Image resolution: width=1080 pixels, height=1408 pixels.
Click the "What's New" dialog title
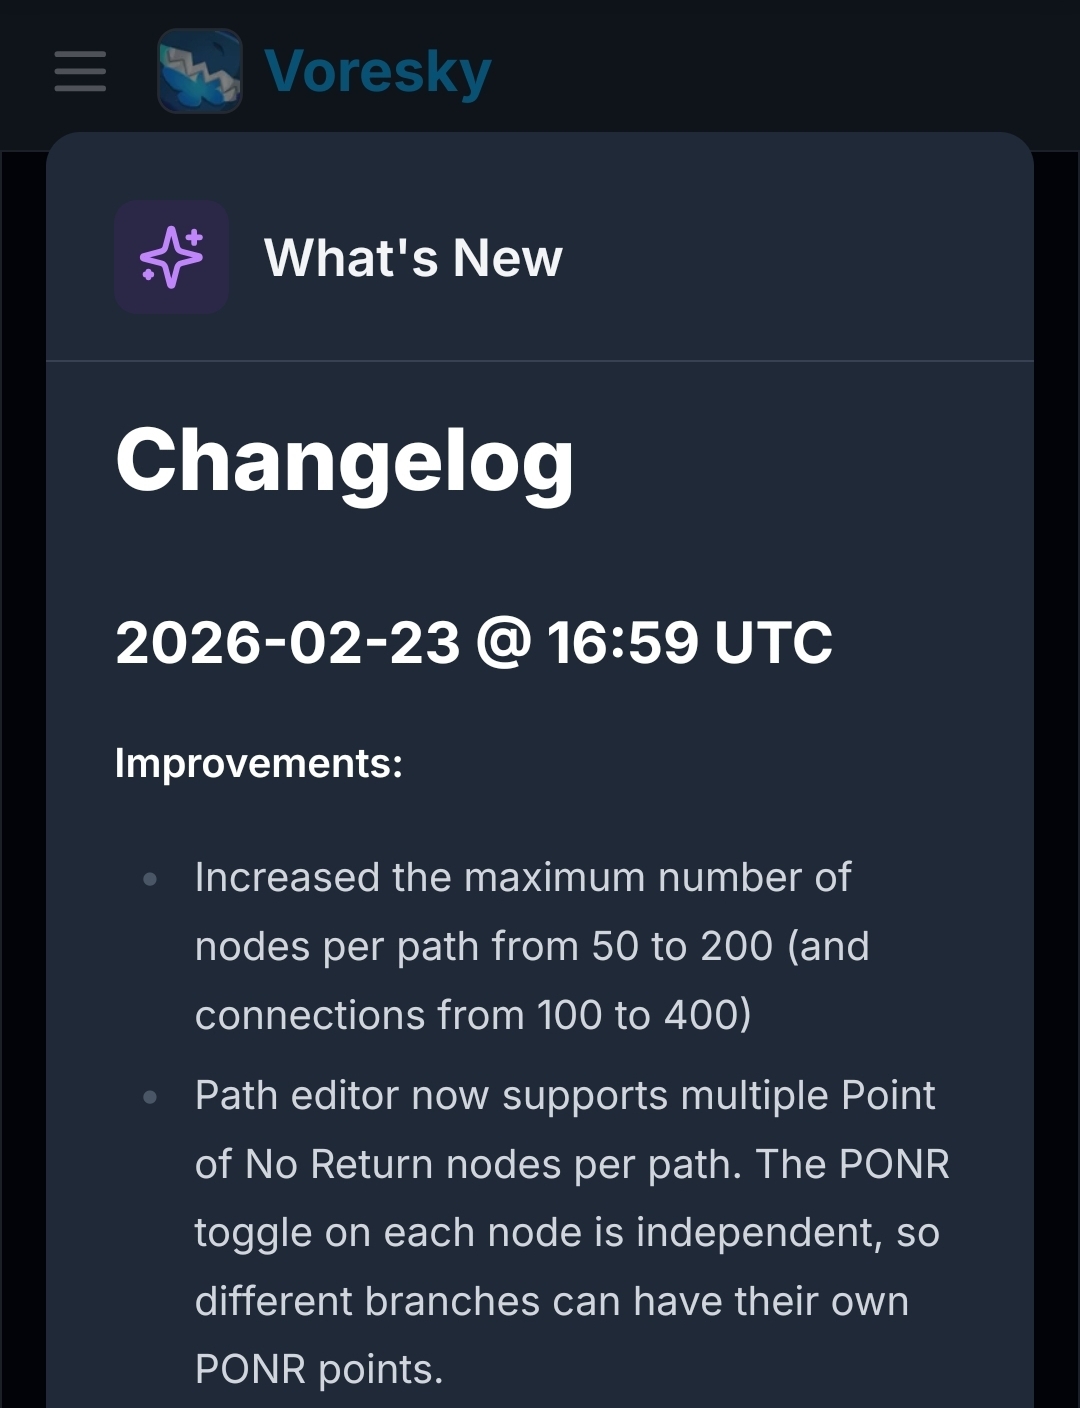tap(413, 258)
